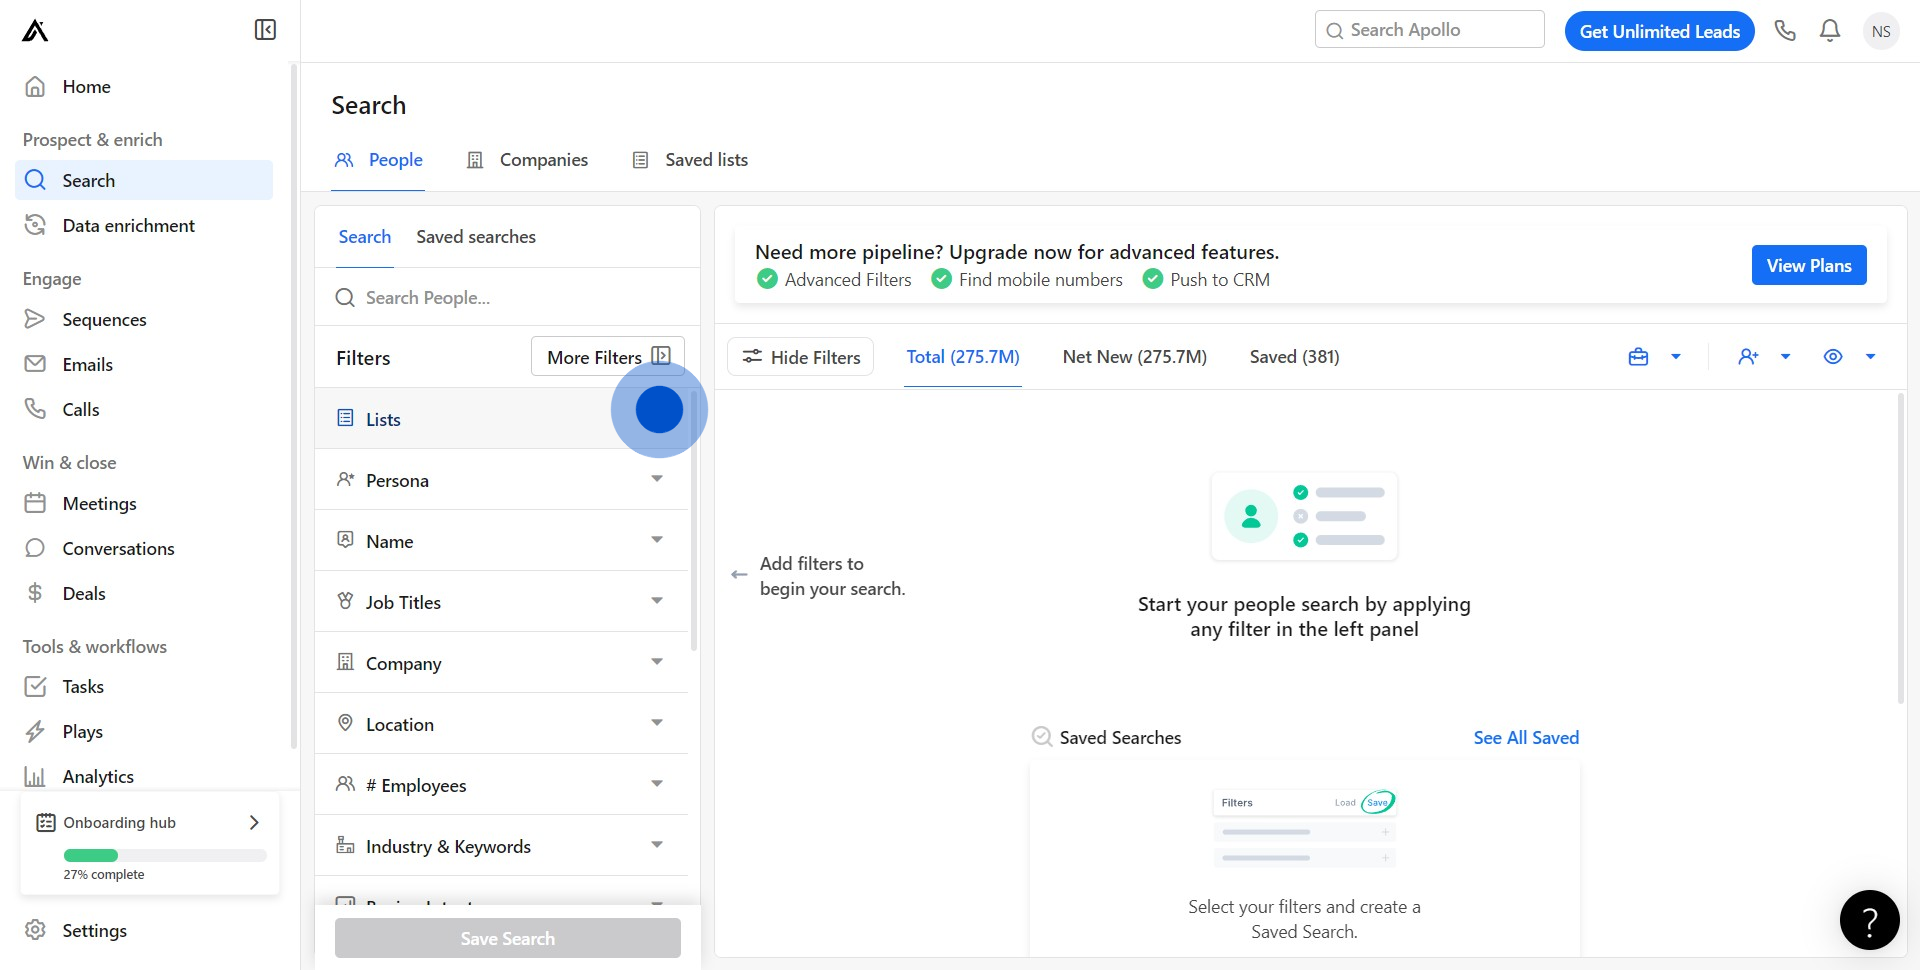1920x970 pixels.
Task: Click the add person icon in toolbar
Action: click(1748, 357)
